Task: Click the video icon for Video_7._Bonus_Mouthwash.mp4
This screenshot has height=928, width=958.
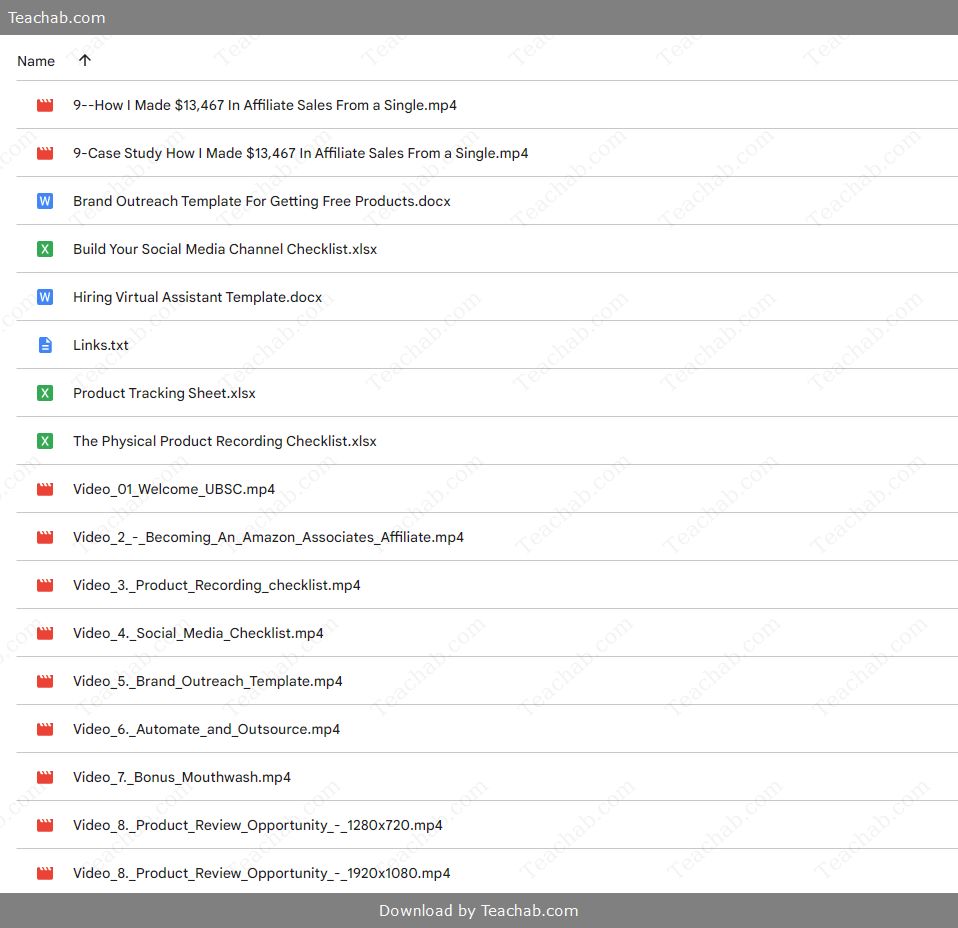Action: click(x=45, y=777)
